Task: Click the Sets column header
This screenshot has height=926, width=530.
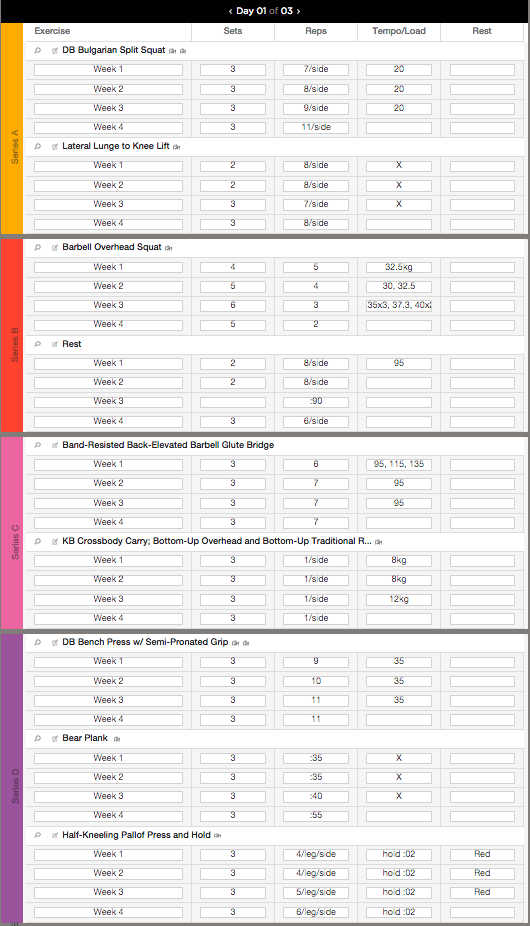Action: click(x=233, y=31)
